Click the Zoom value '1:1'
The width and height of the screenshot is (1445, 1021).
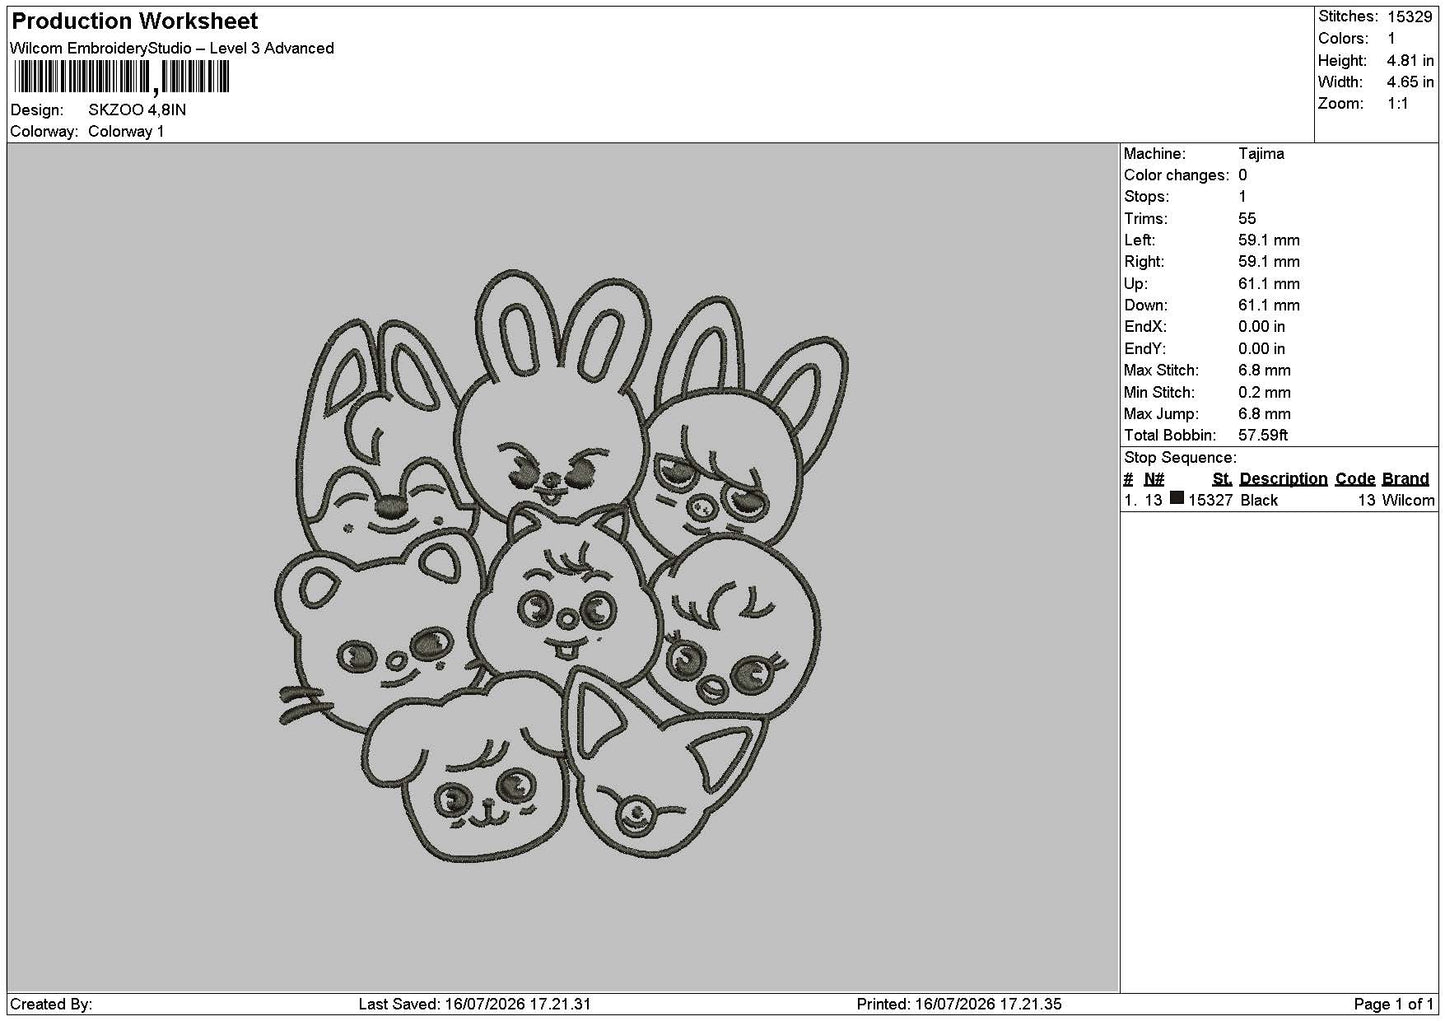[1398, 104]
